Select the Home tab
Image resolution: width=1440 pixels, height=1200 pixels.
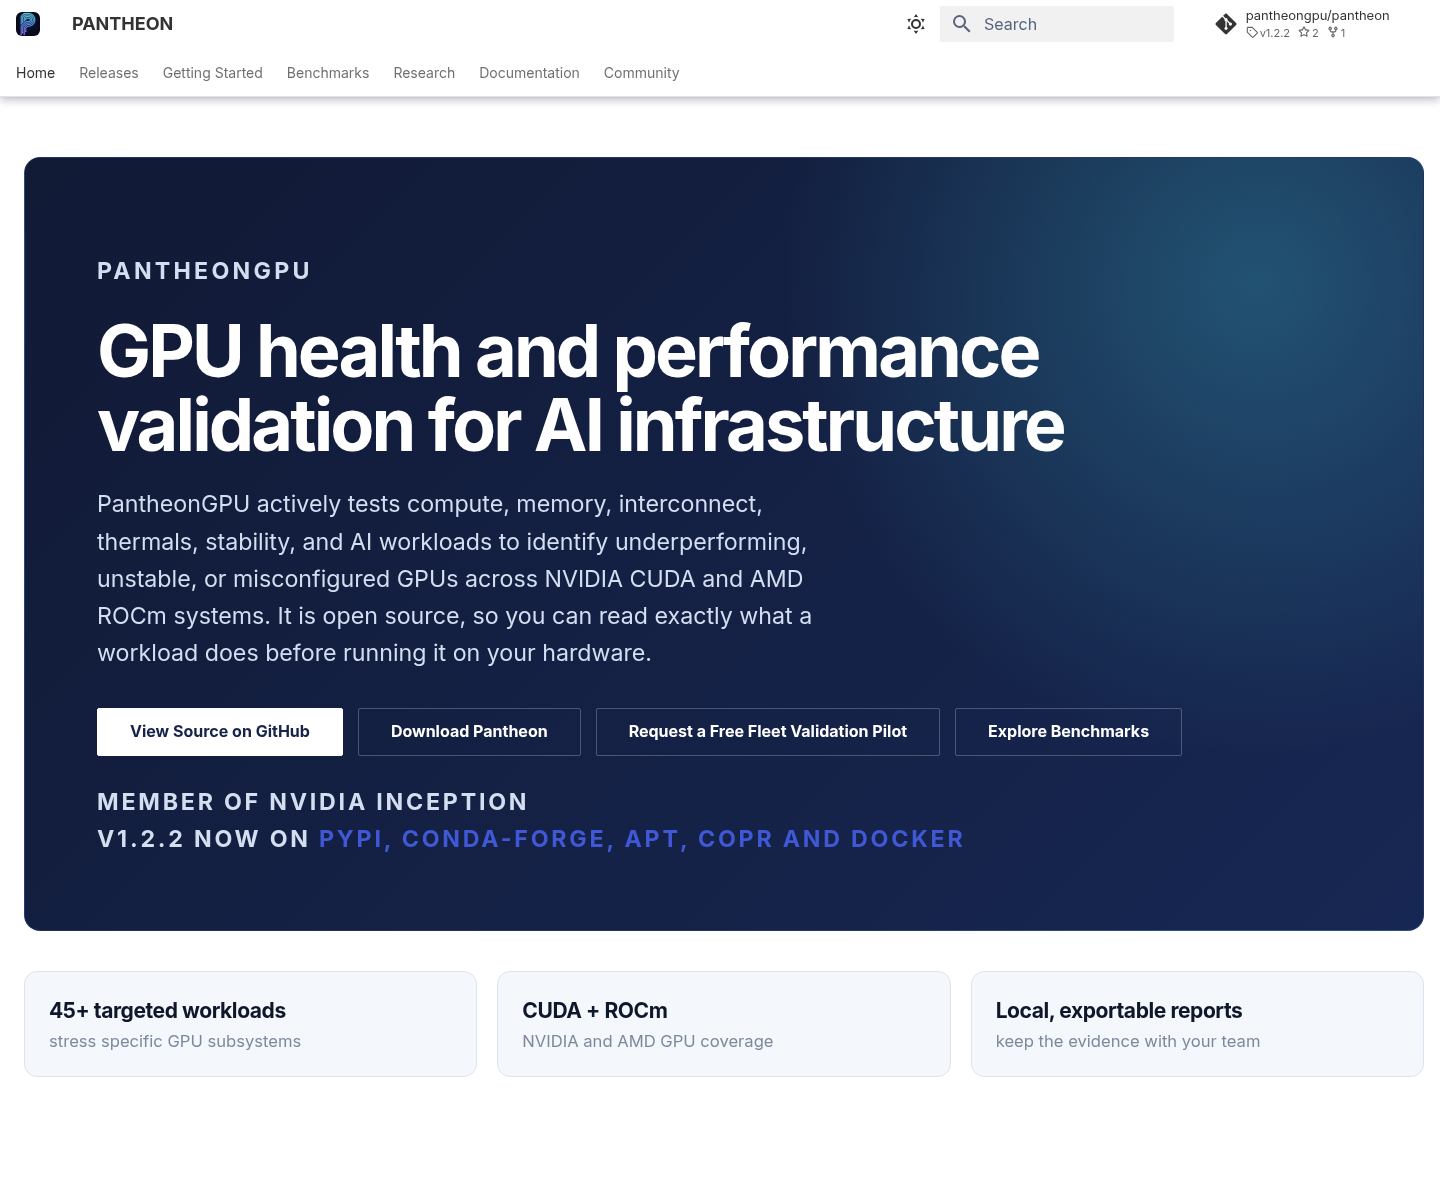tap(36, 73)
